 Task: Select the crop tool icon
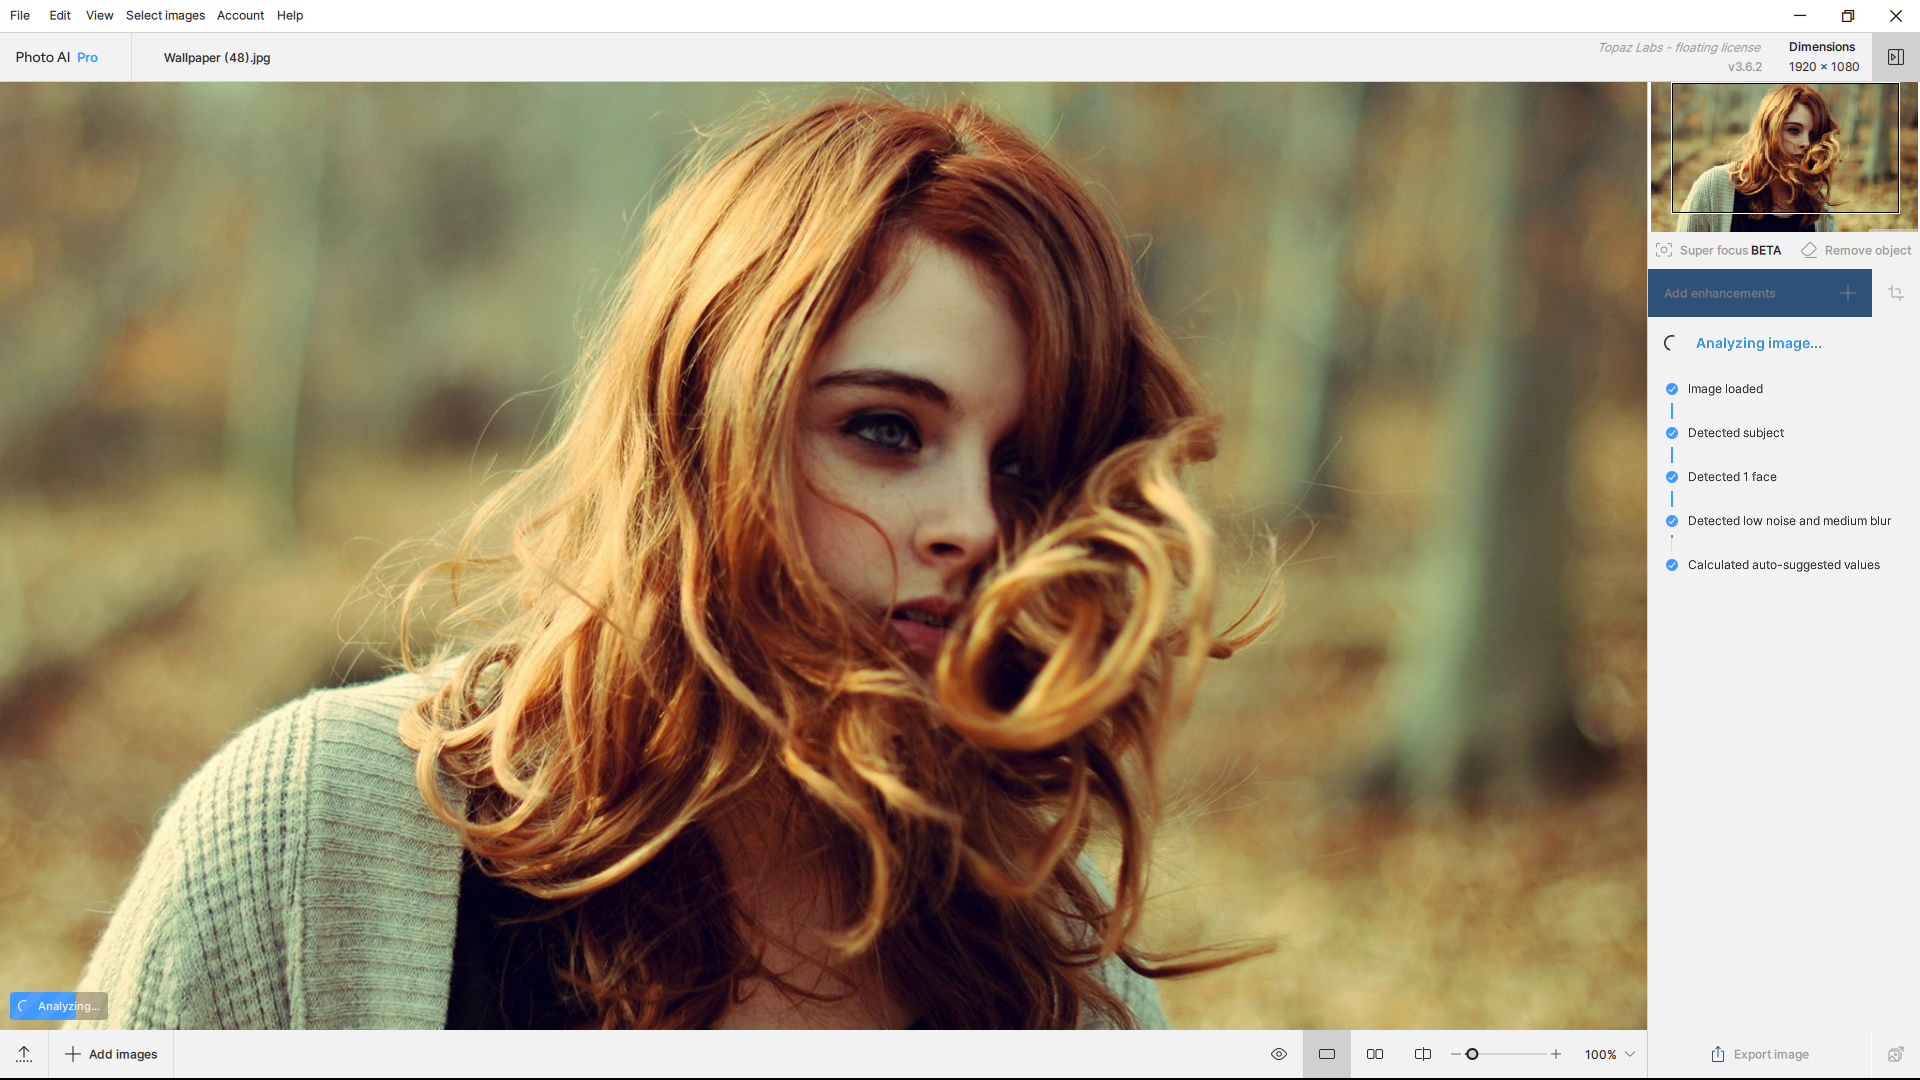coord(1895,293)
